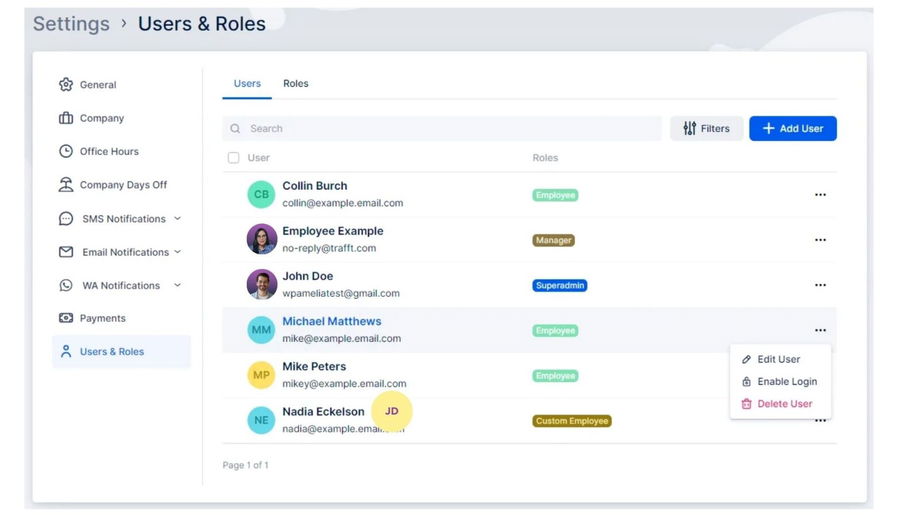Open Company briefcase icon in sidebar
The height and width of the screenshot is (517, 920).
coord(66,118)
